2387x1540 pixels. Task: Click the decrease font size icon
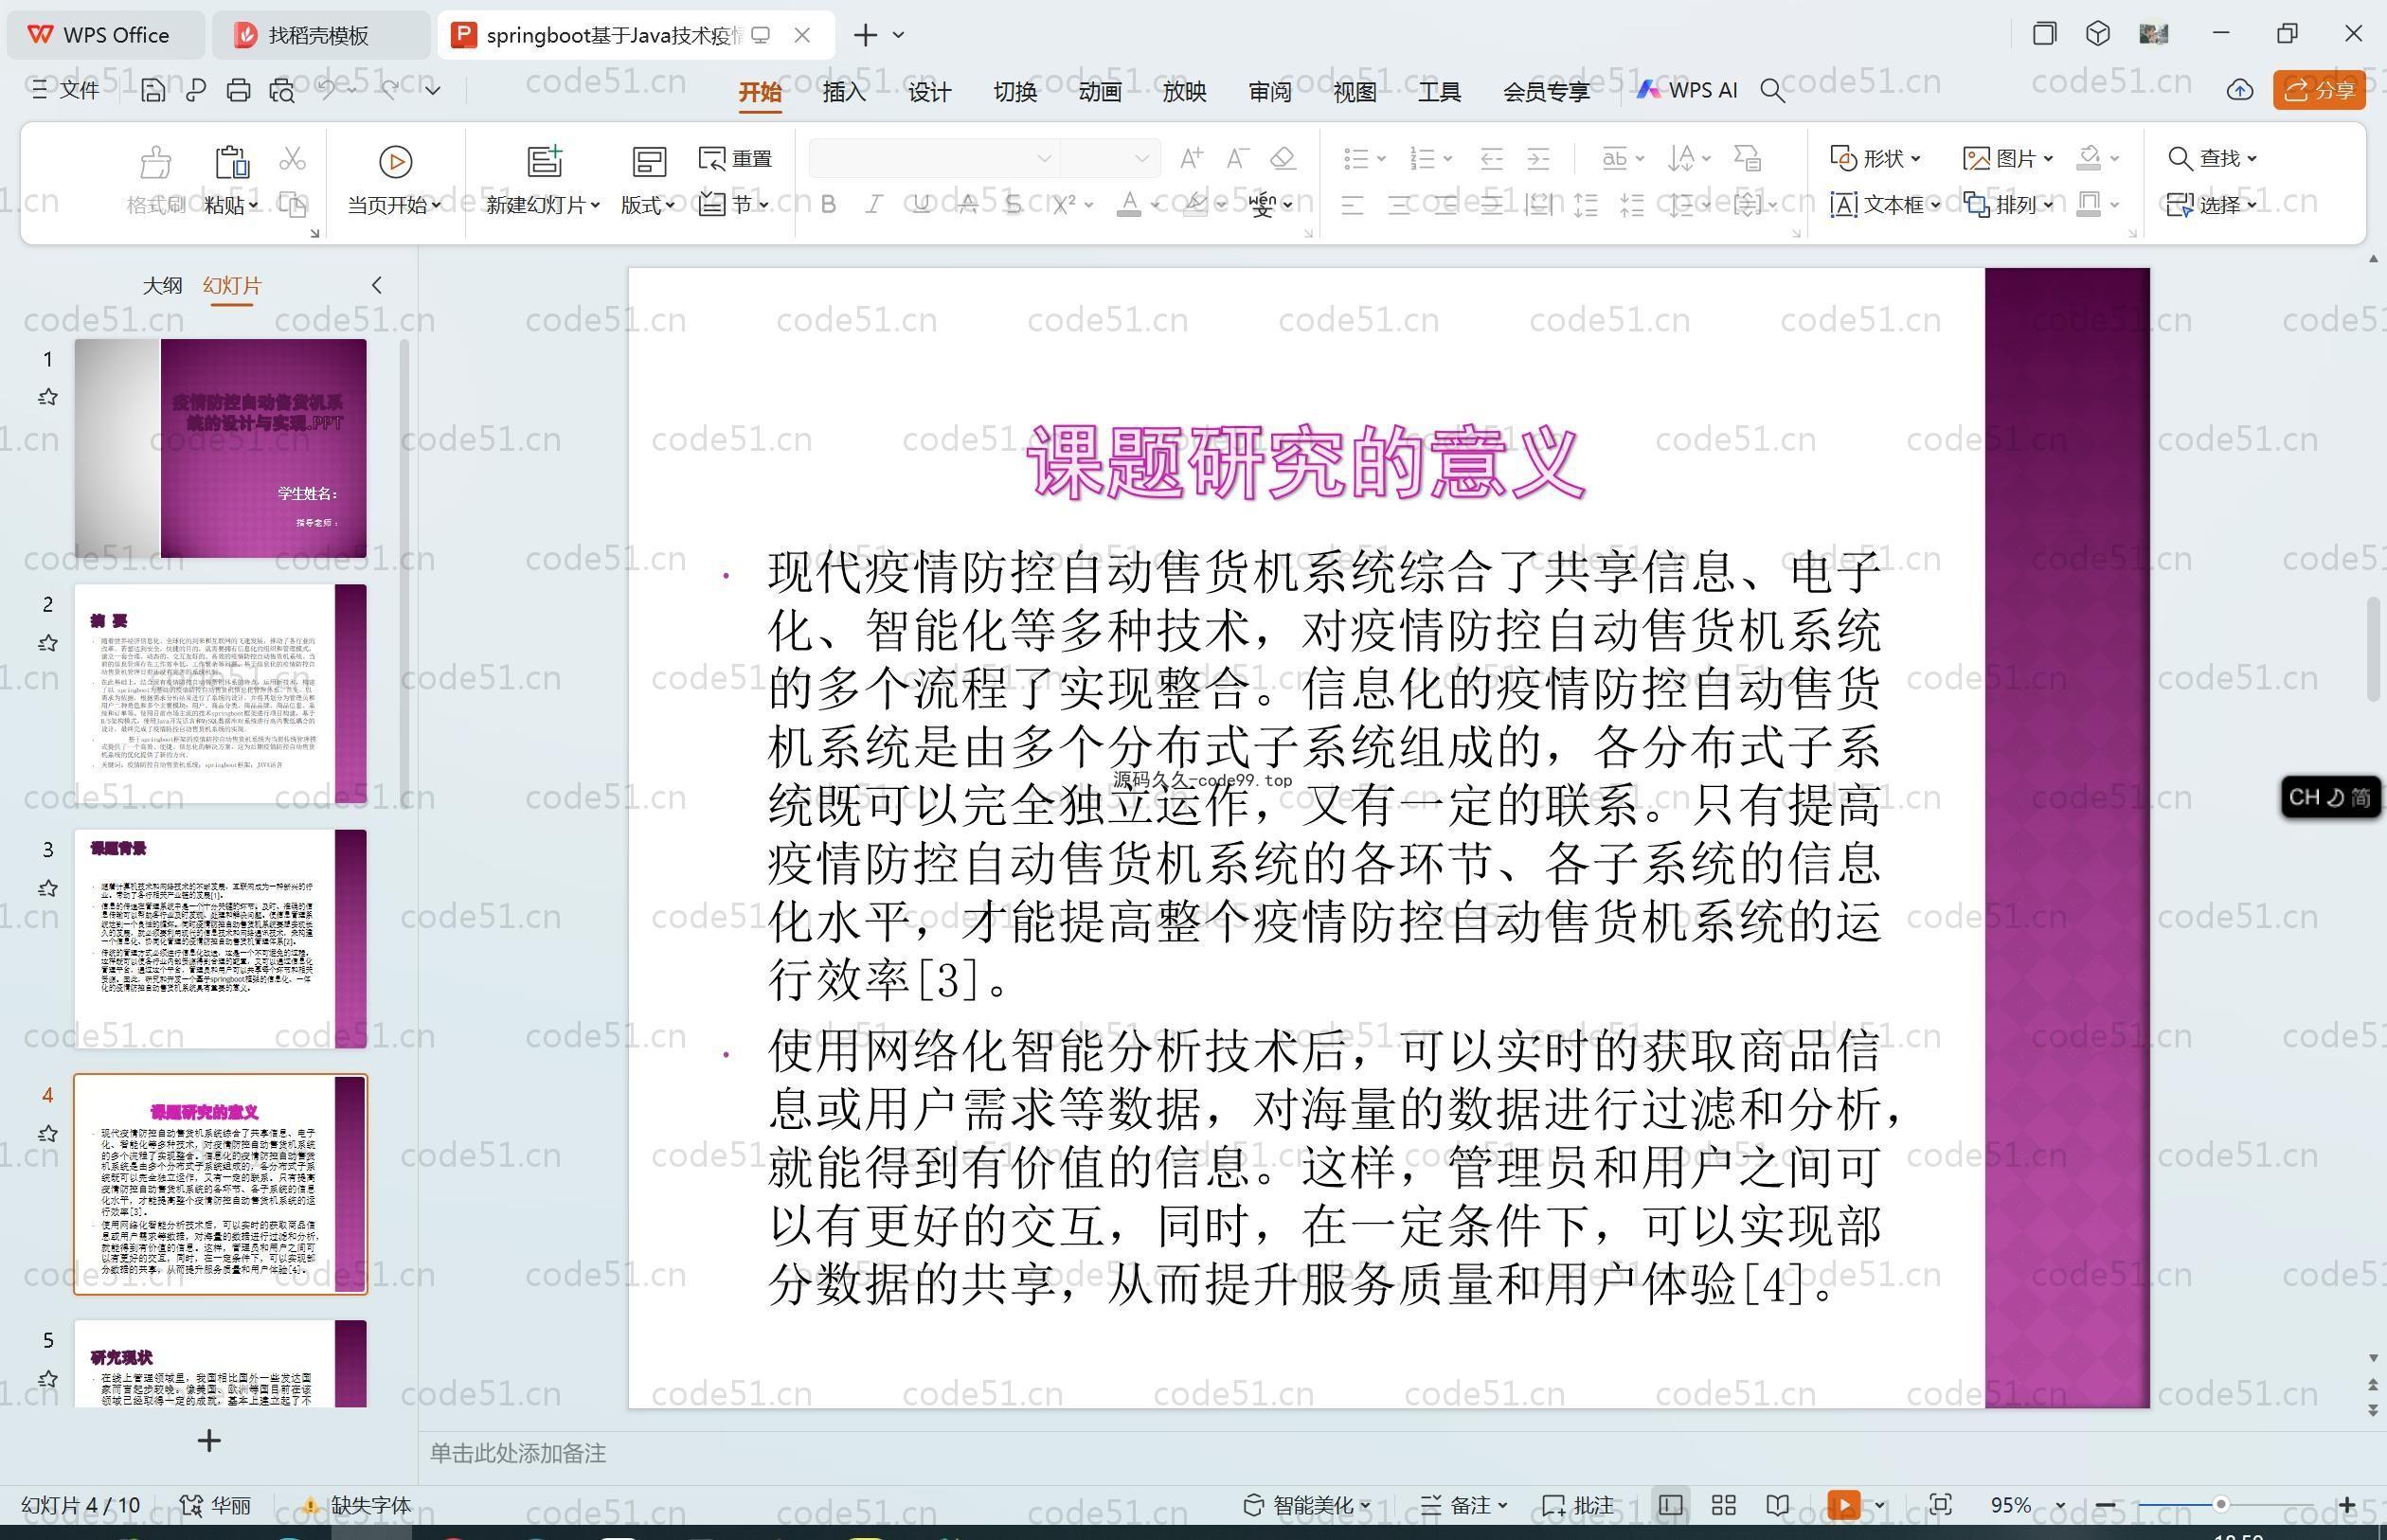(x=1237, y=158)
